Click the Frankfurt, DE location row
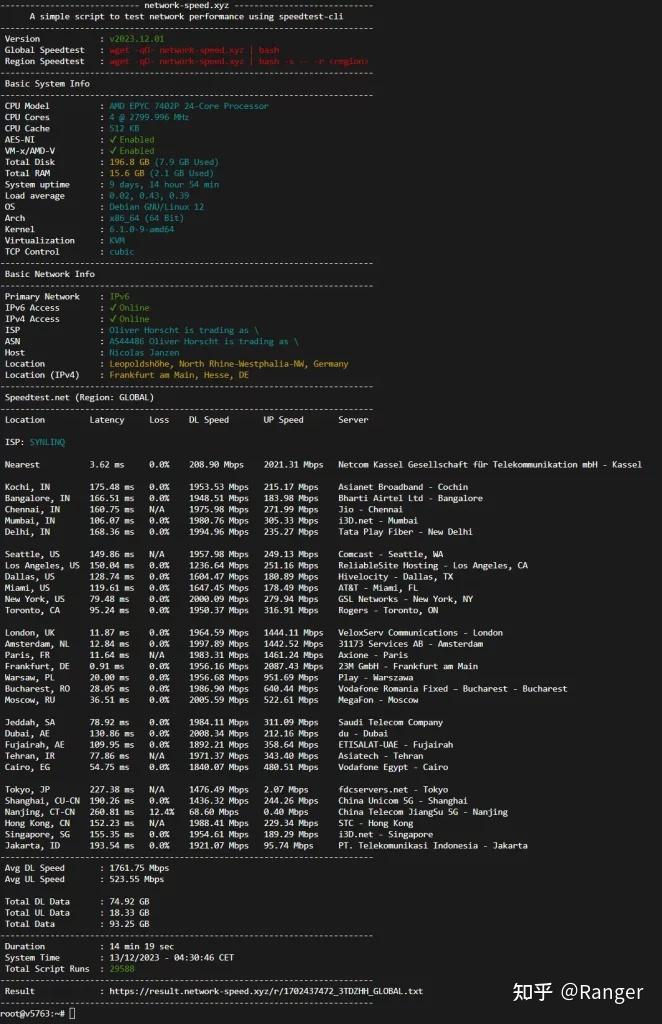The height and width of the screenshot is (1024, 662). coord(37,666)
